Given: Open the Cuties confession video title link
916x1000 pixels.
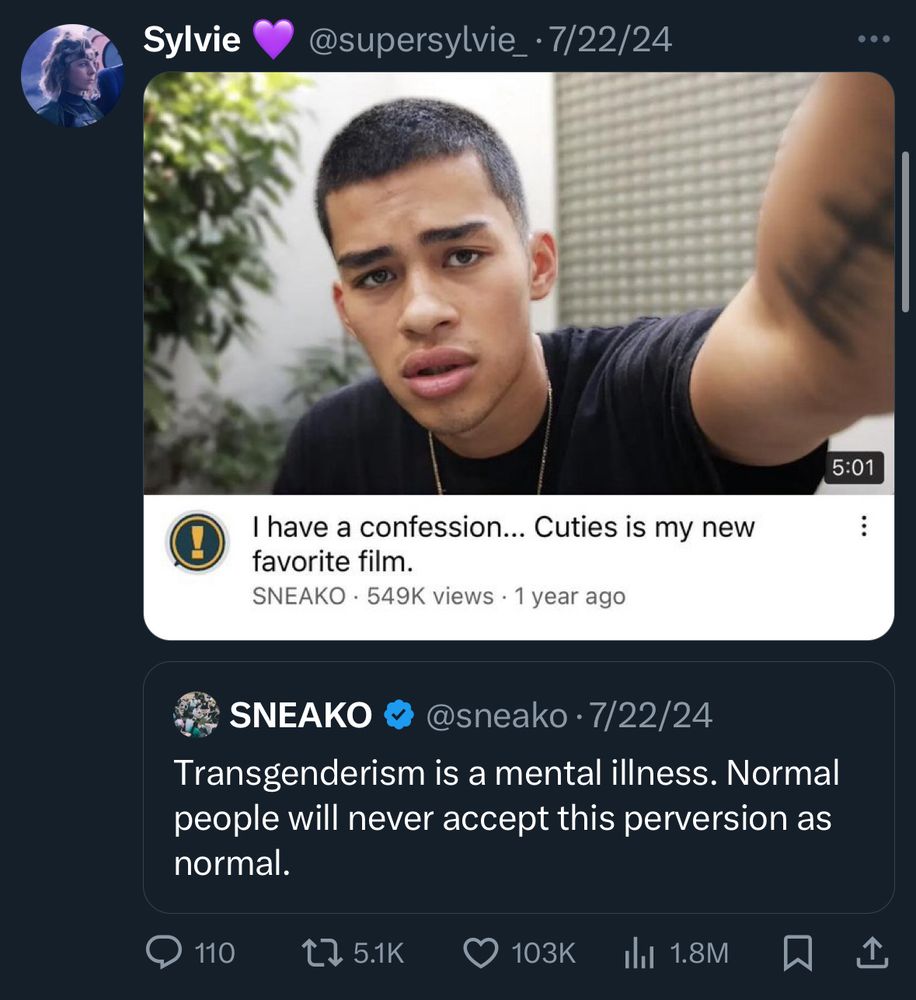Looking at the screenshot, I should coord(502,541).
